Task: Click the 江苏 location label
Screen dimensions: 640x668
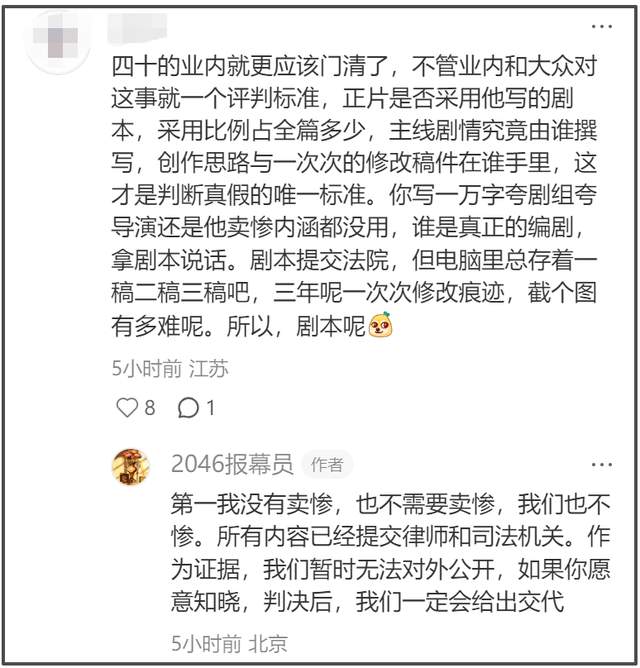Action: tap(209, 369)
